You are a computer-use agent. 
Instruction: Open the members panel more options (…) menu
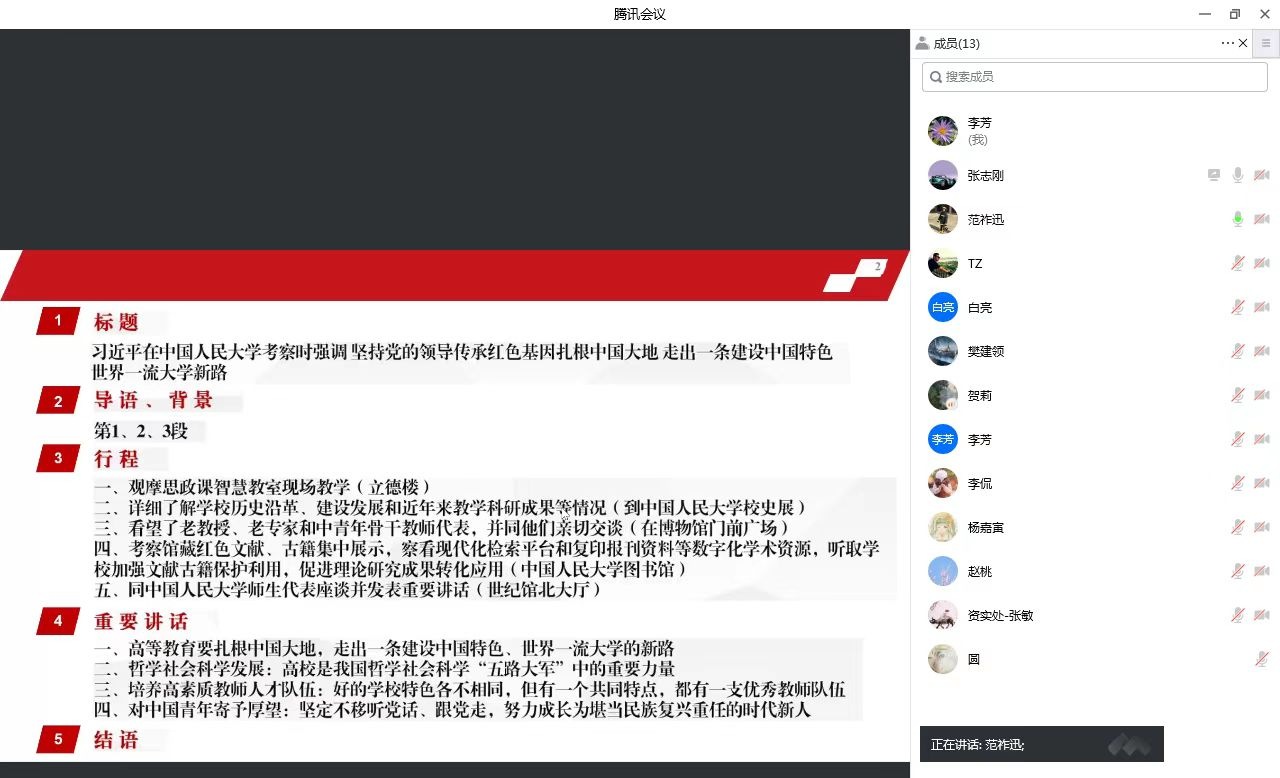pyautogui.click(x=1227, y=43)
